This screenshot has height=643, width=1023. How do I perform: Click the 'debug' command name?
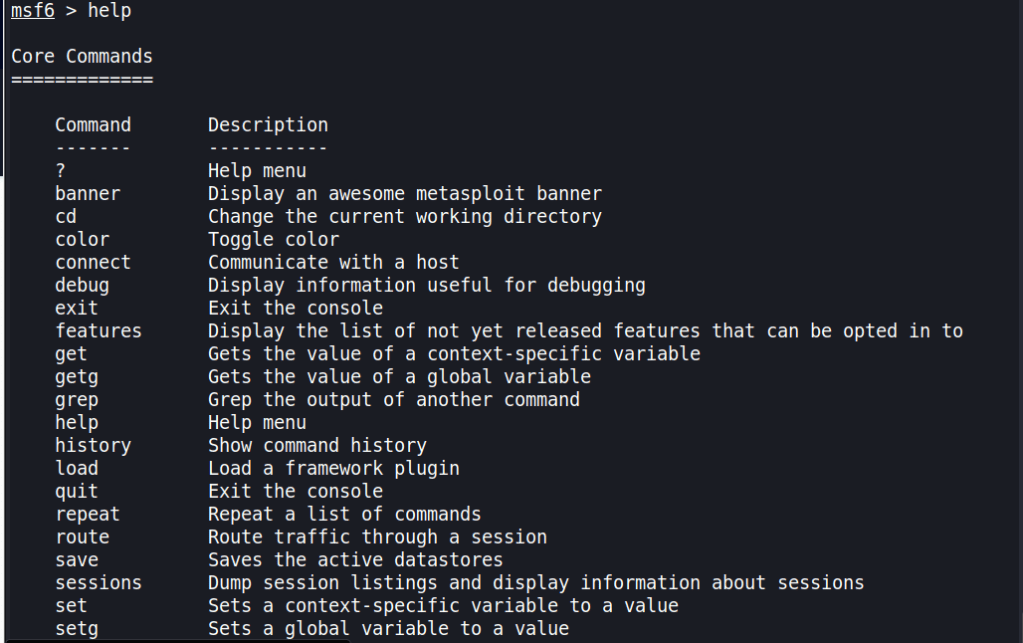point(82,285)
